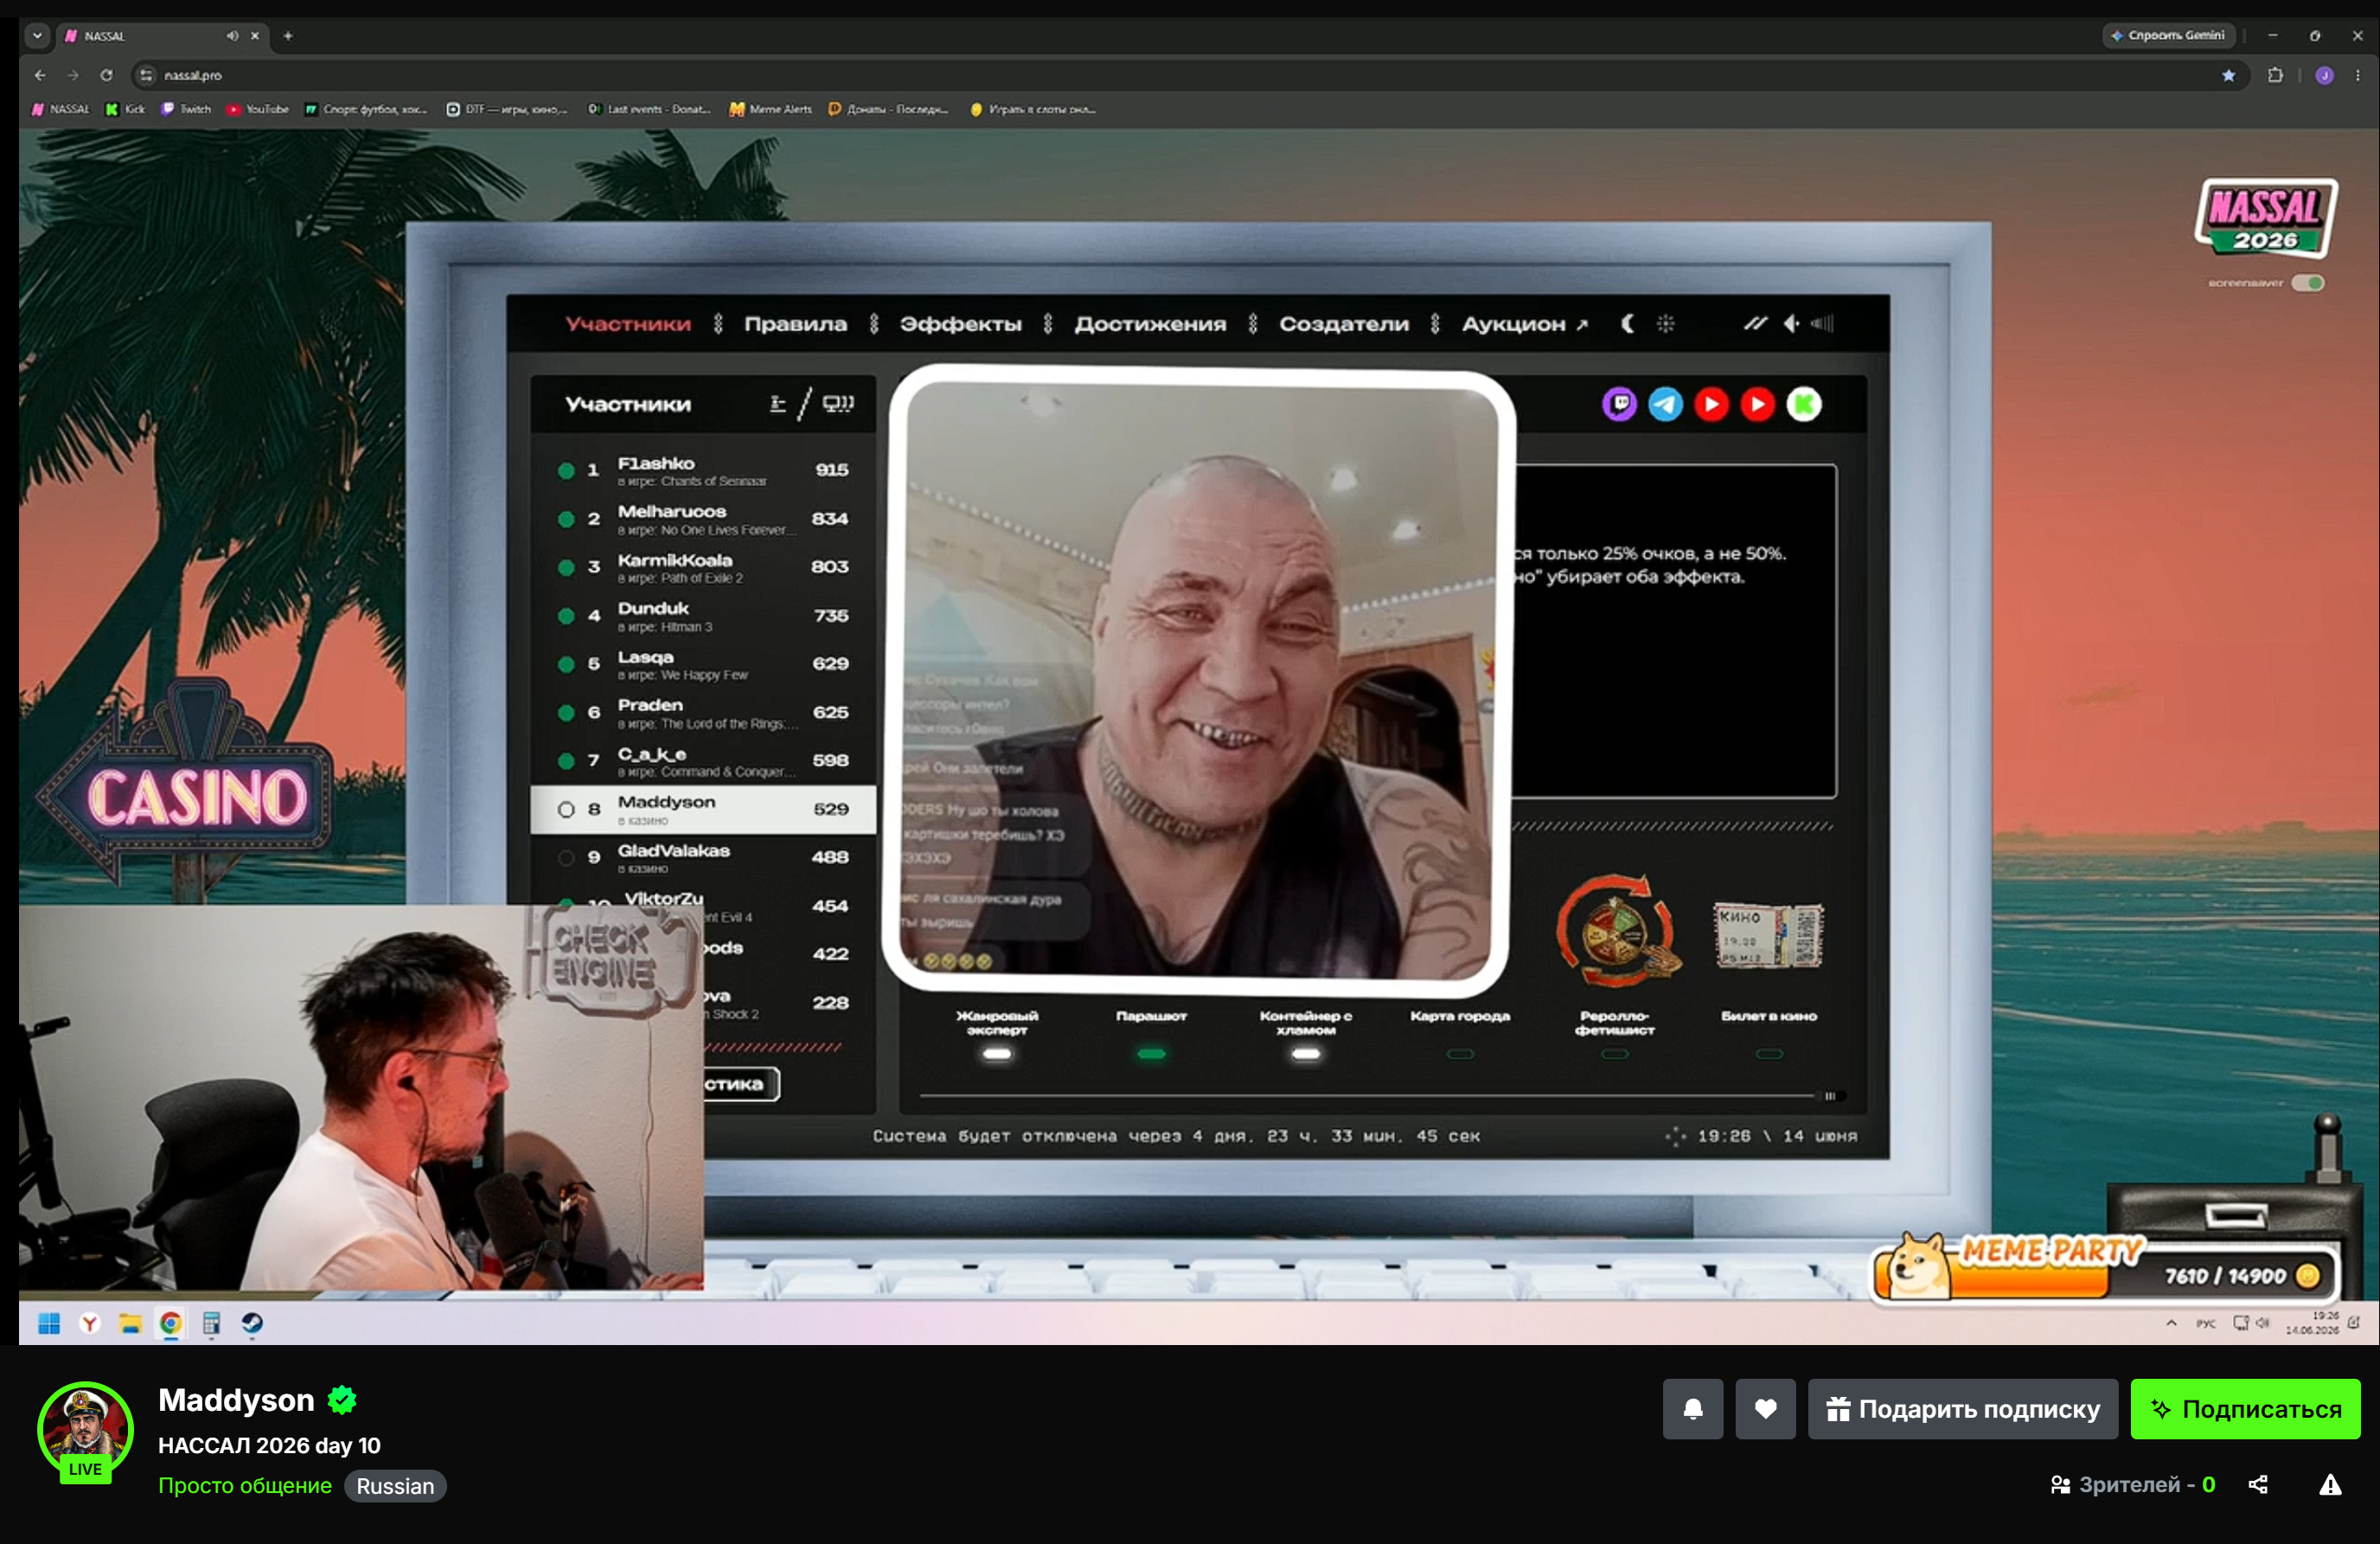Select Melharucos participant row
The image size is (2380, 1544).
point(704,519)
